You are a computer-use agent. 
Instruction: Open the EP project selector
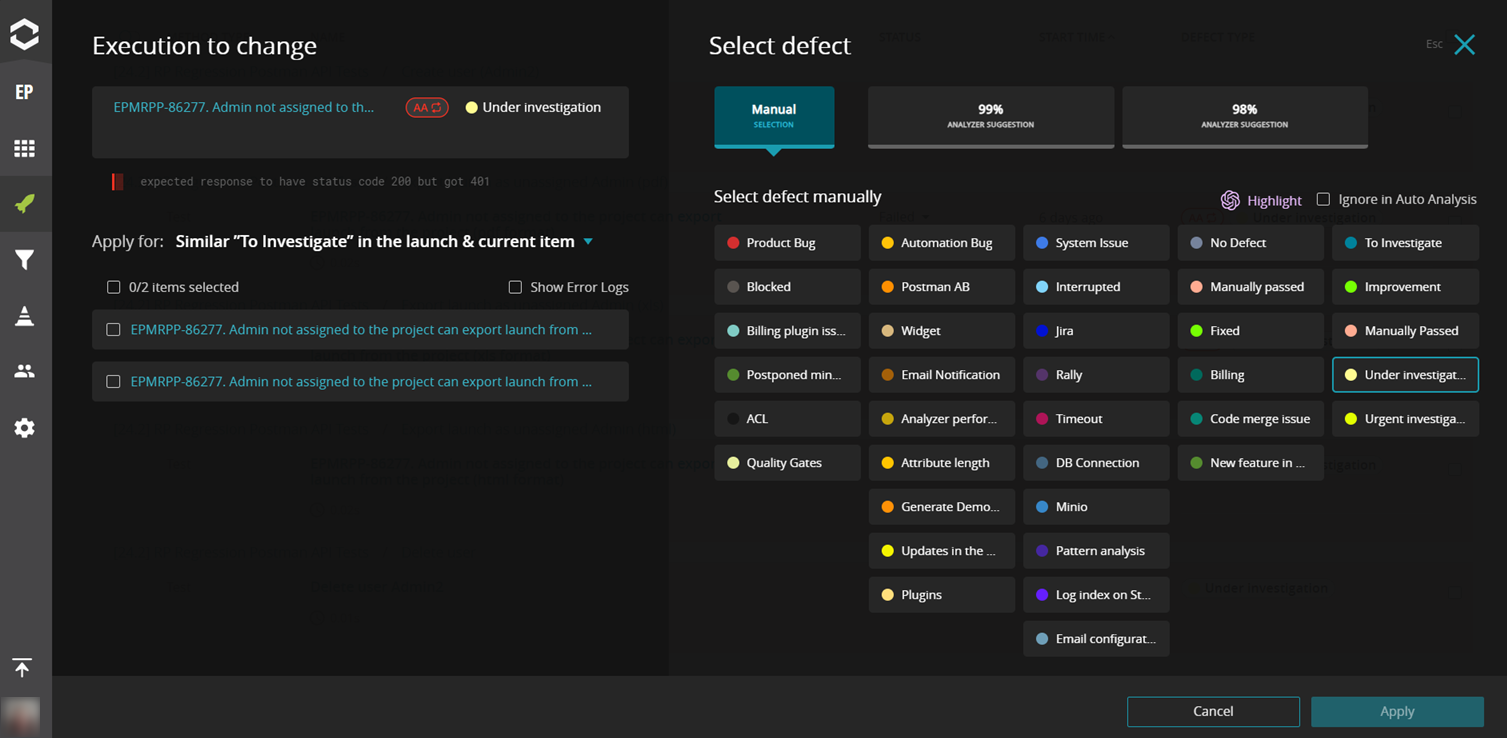pyautogui.click(x=24, y=92)
